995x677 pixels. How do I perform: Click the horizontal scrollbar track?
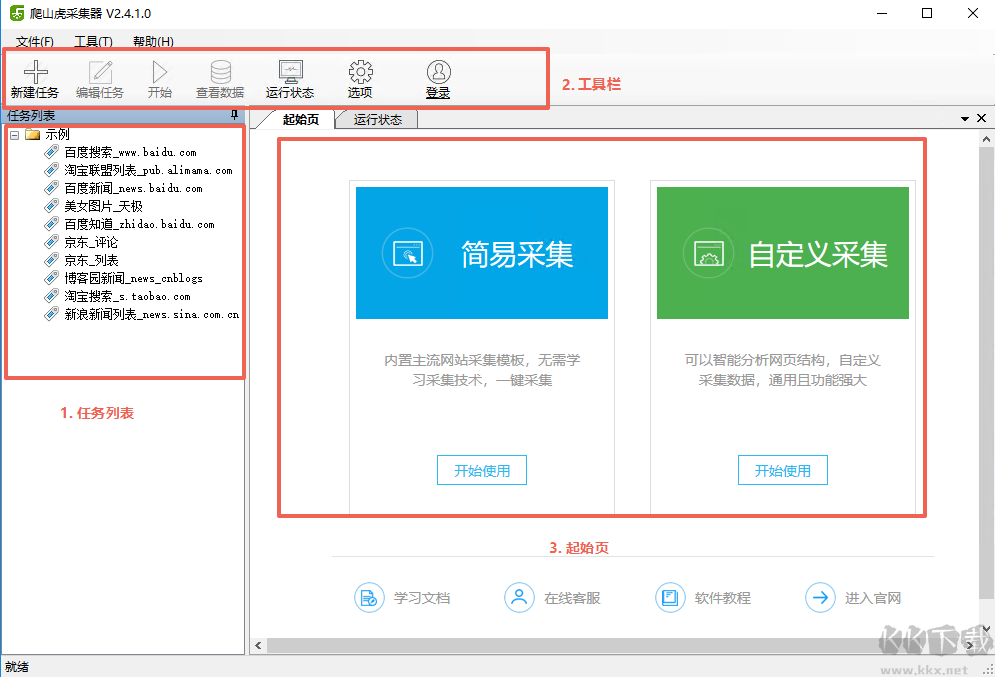(614, 645)
